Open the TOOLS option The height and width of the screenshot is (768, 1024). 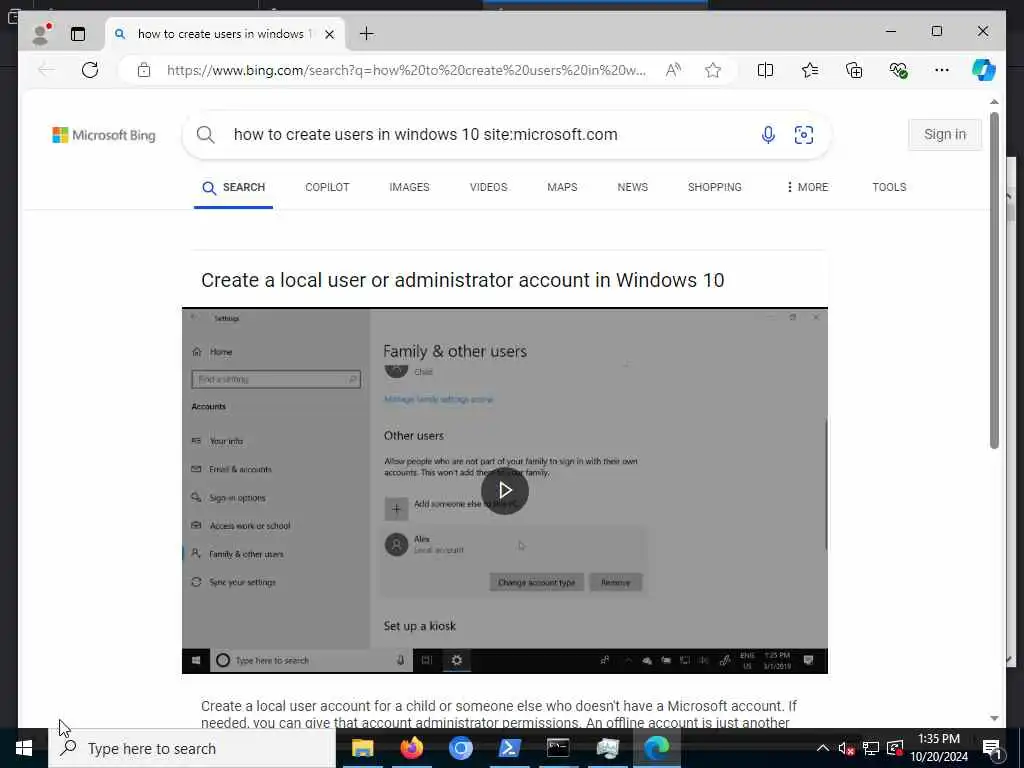(x=889, y=187)
